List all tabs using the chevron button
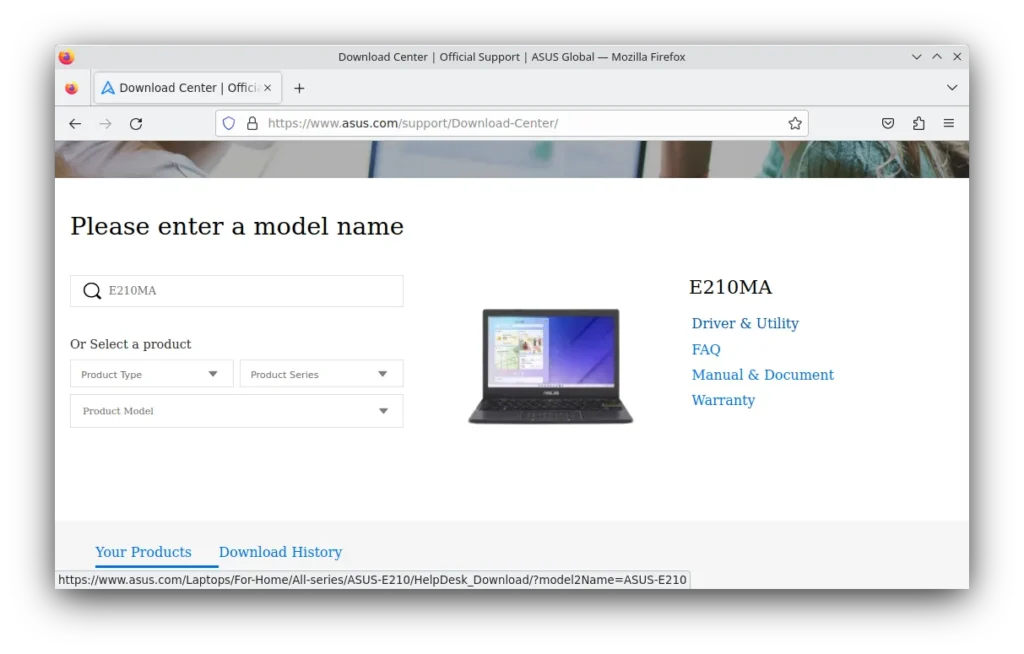The image size is (1024, 654). [x=952, y=88]
